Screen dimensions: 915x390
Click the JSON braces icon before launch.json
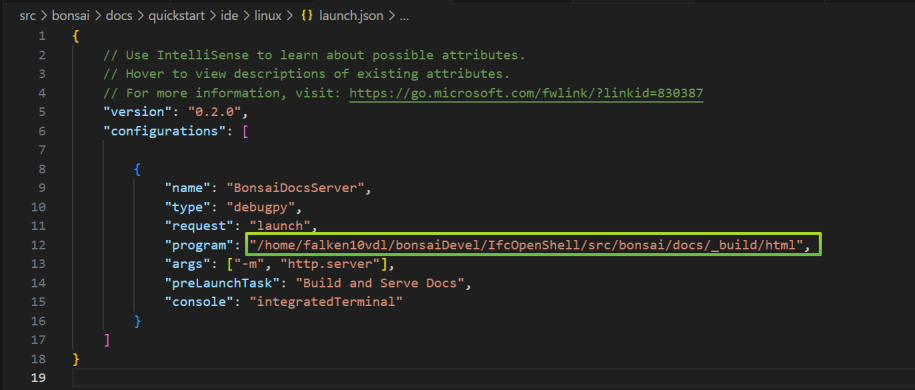point(307,16)
